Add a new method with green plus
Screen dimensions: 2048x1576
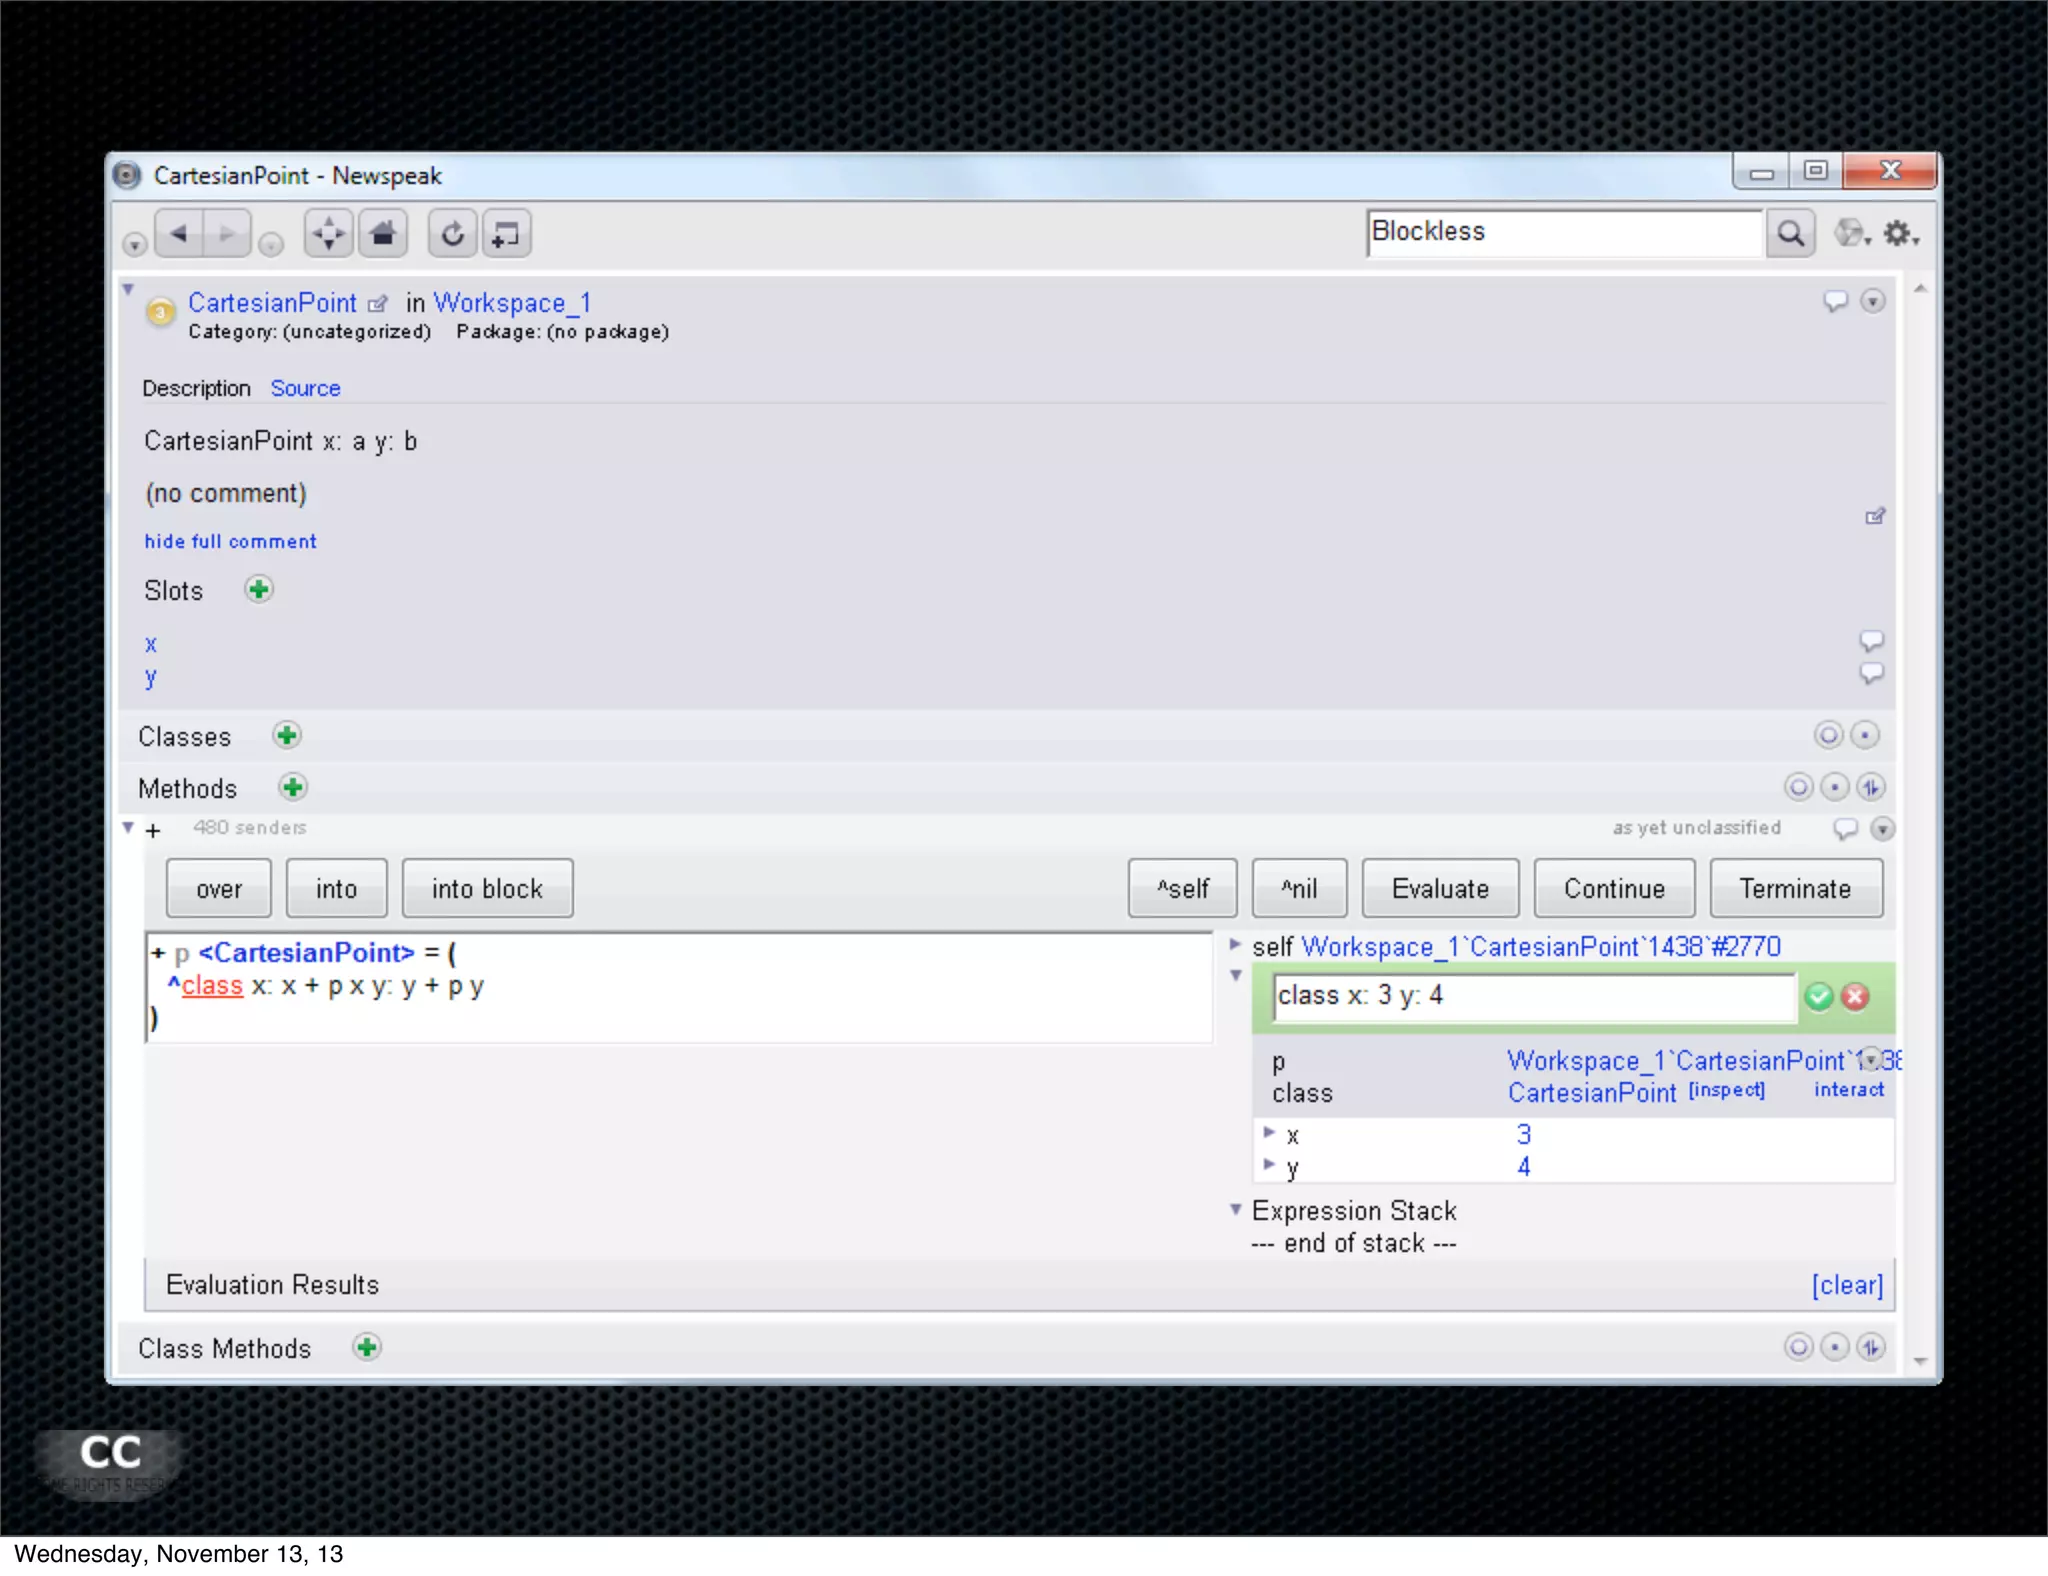293,788
